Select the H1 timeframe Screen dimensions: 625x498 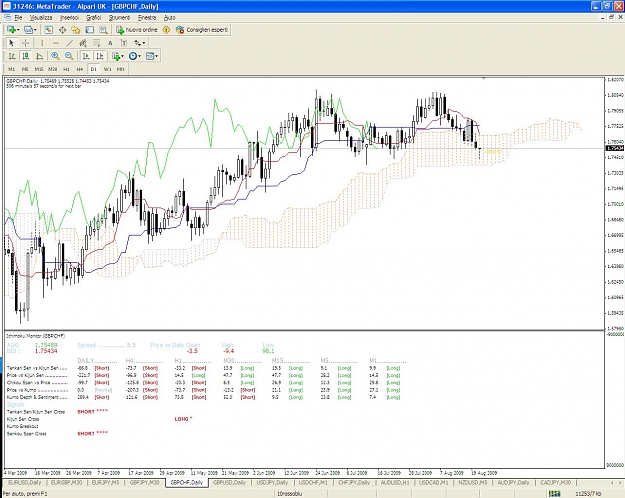point(66,69)
